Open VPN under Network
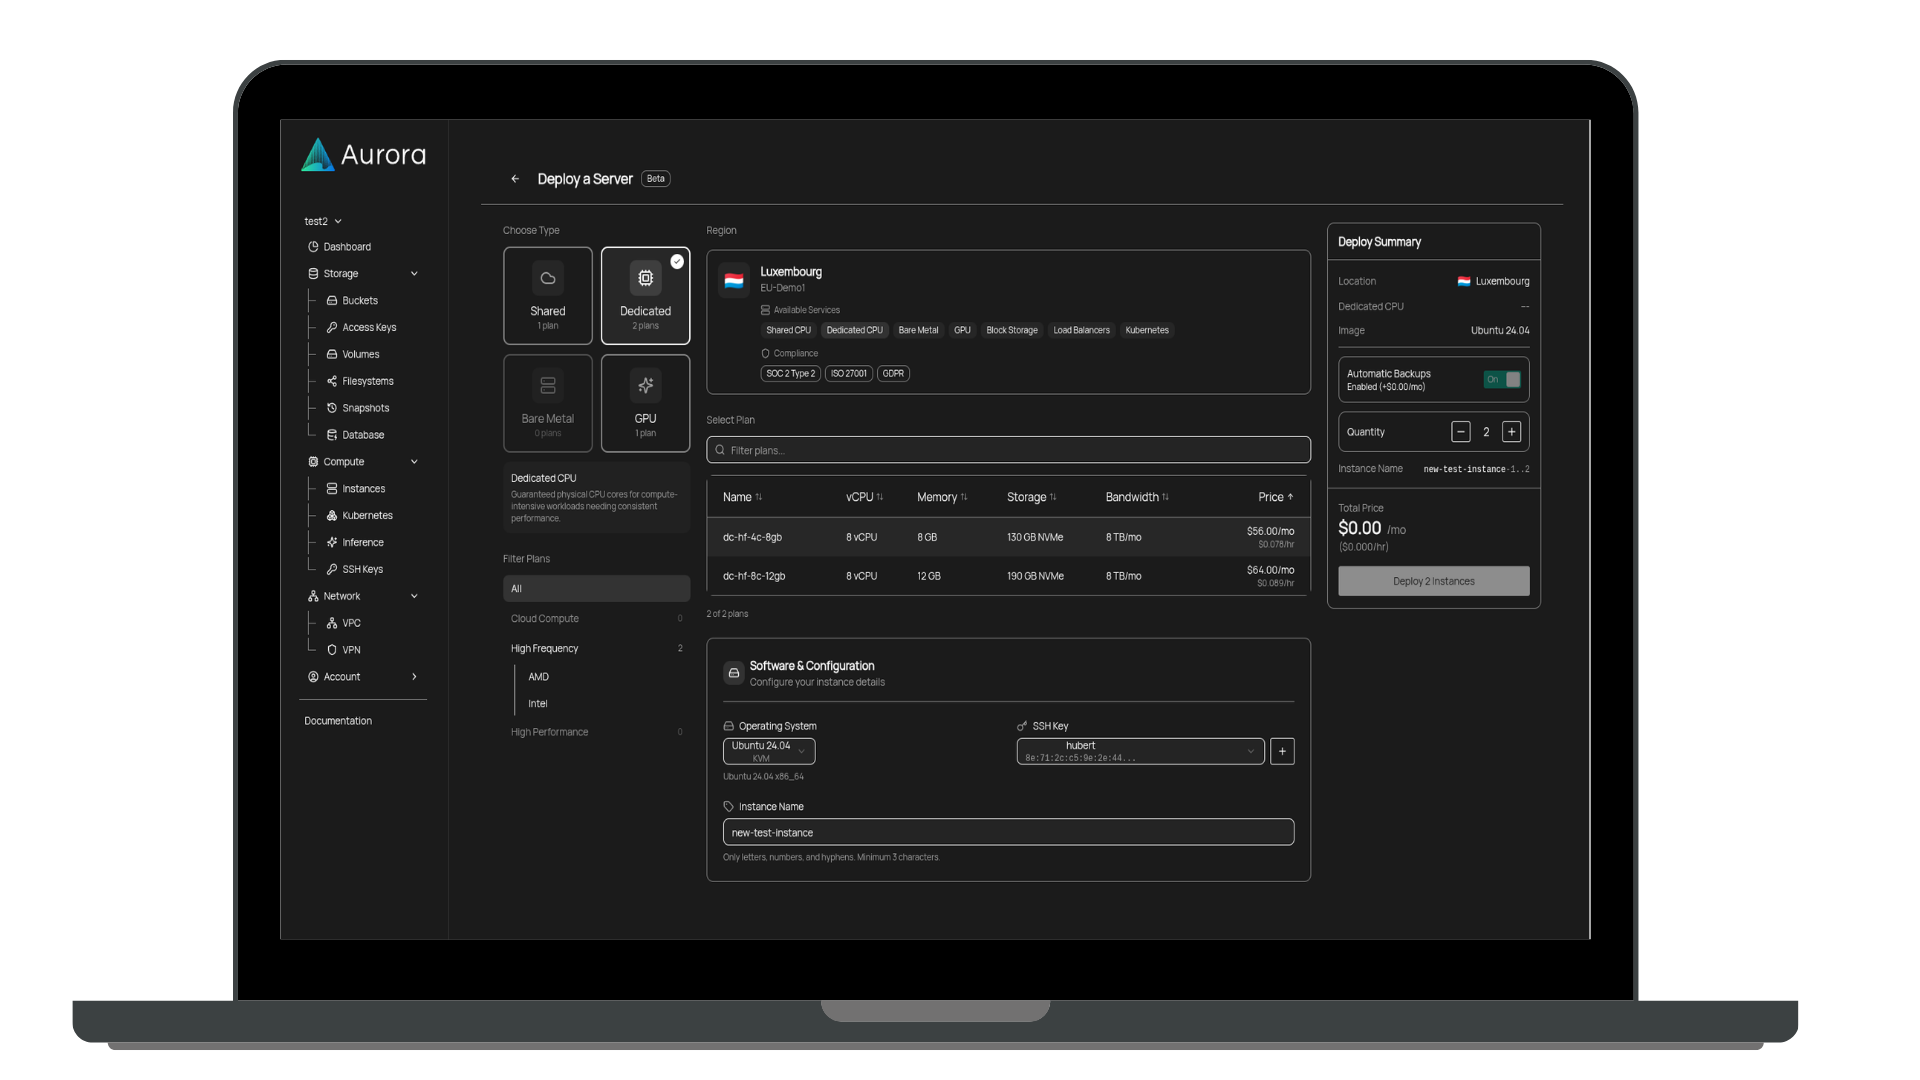This screenshot has height=1080, width=1920. 351,650
